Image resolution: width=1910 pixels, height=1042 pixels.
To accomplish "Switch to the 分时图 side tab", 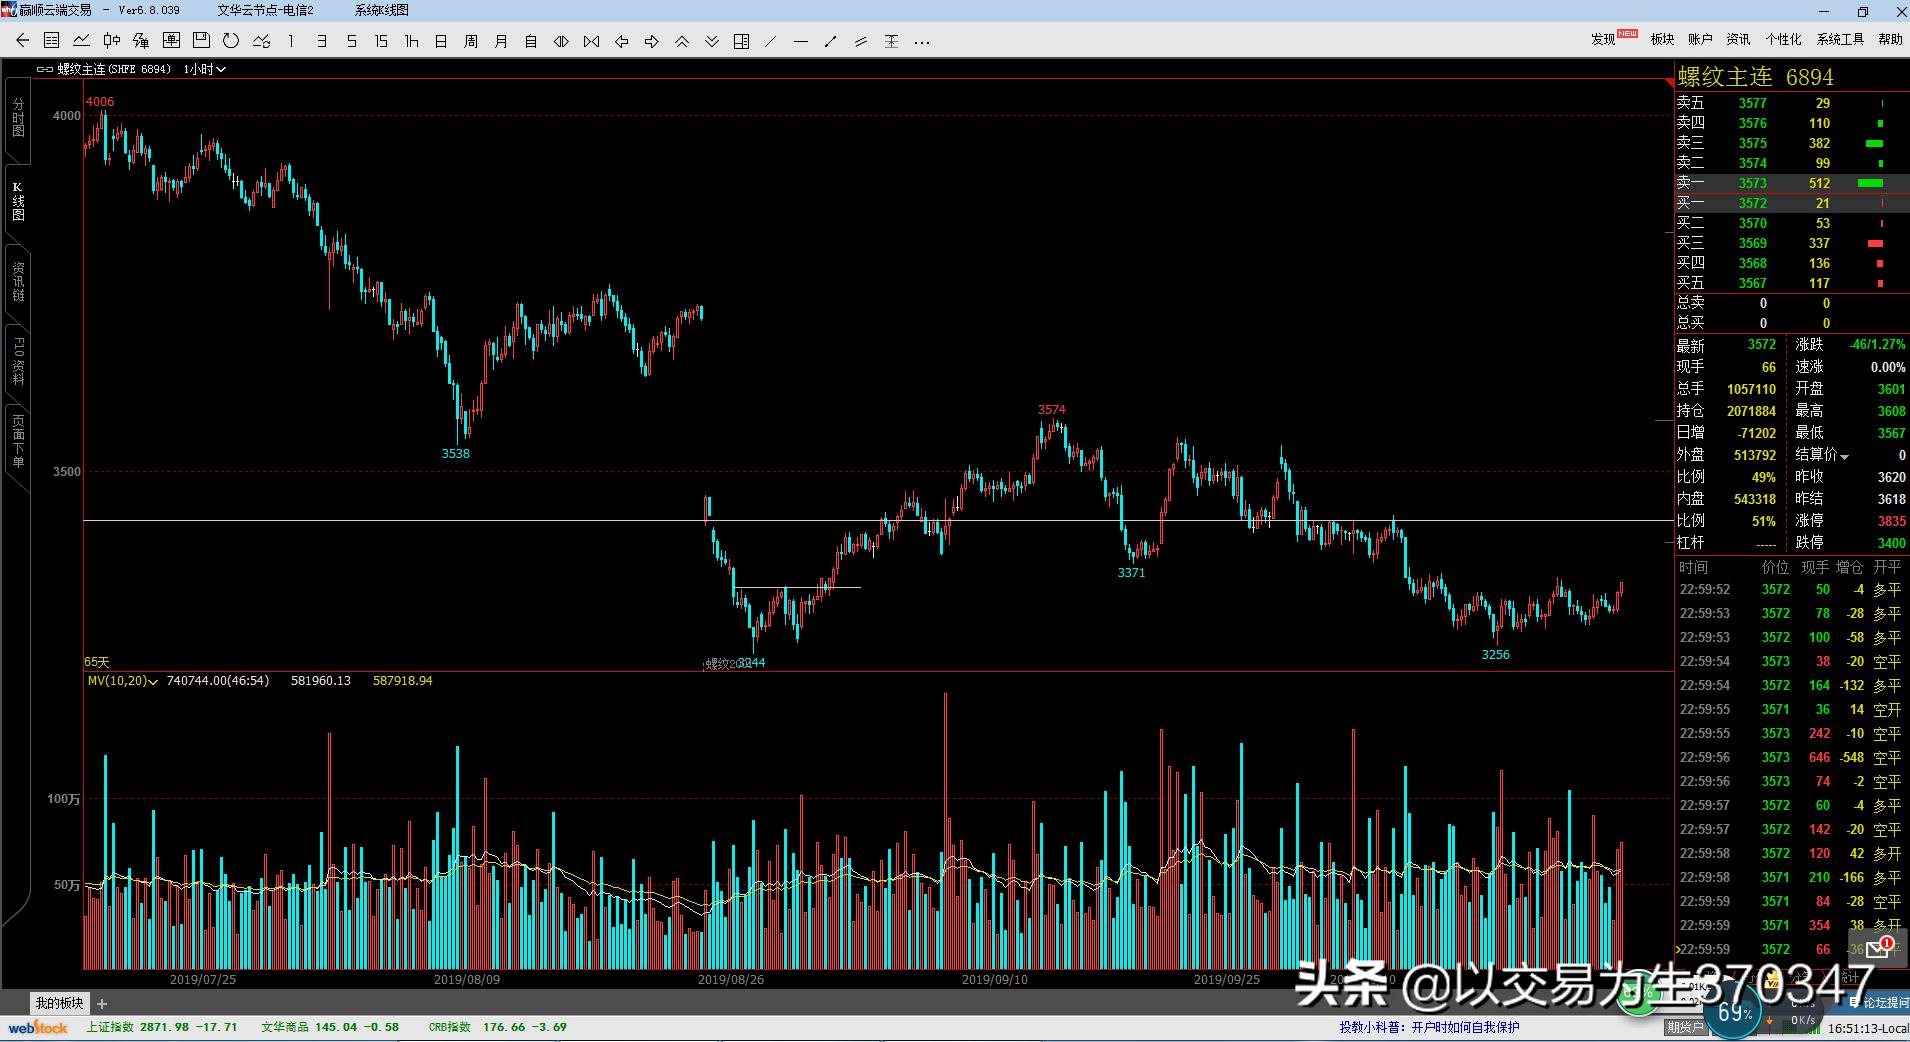I will (x=18, y=117).
